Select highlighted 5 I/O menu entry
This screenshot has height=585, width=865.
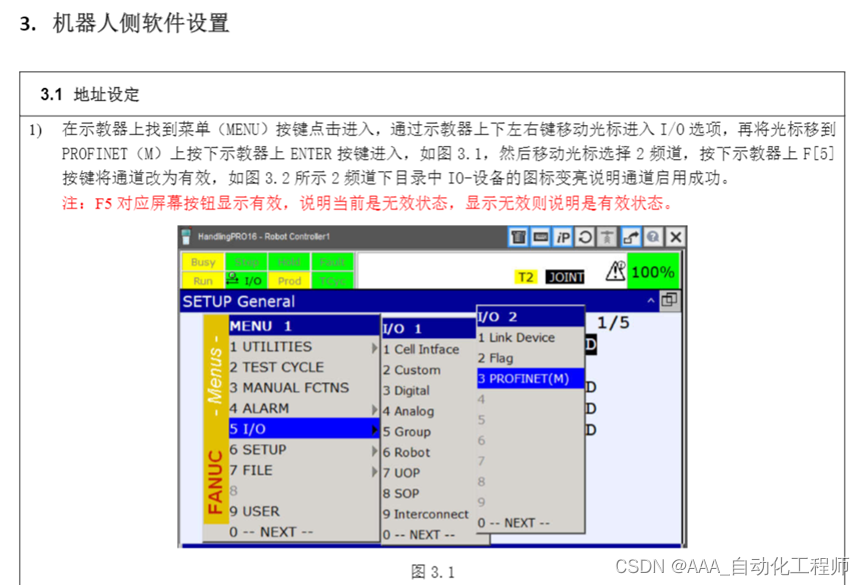click(304, 429)
